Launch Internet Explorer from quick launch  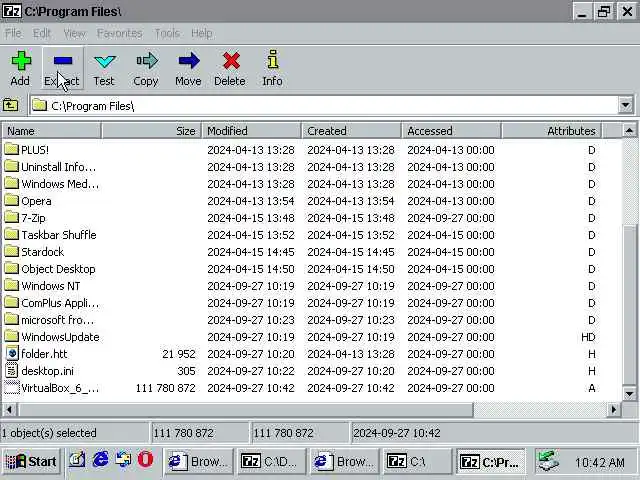coord(100,460)
